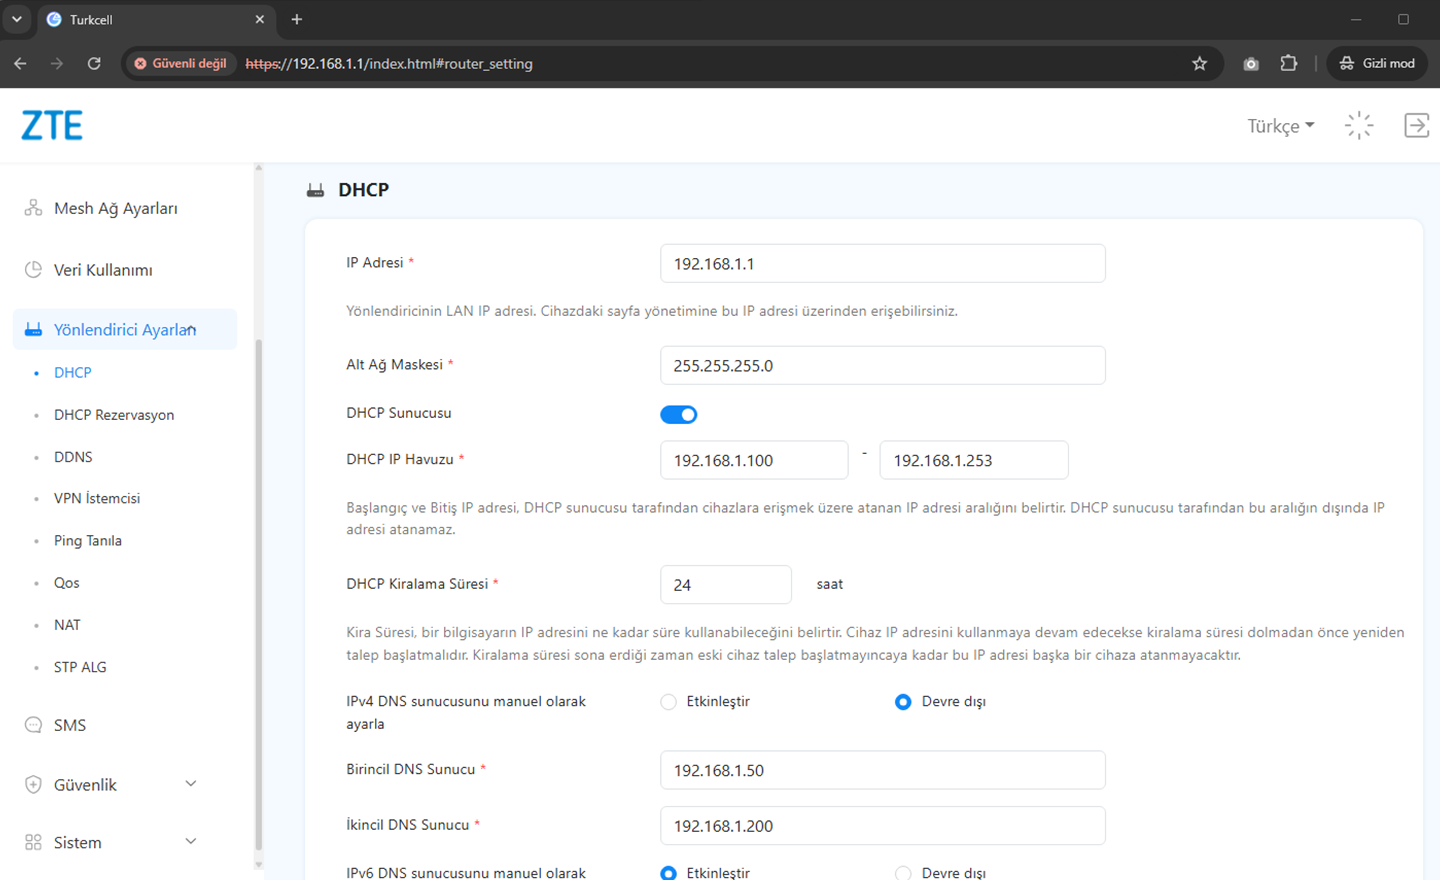This screenshot has width=1440, height=880.
Task: Open DHCP Rezervasyon submenu item
Action: click(x=114, y=415)
